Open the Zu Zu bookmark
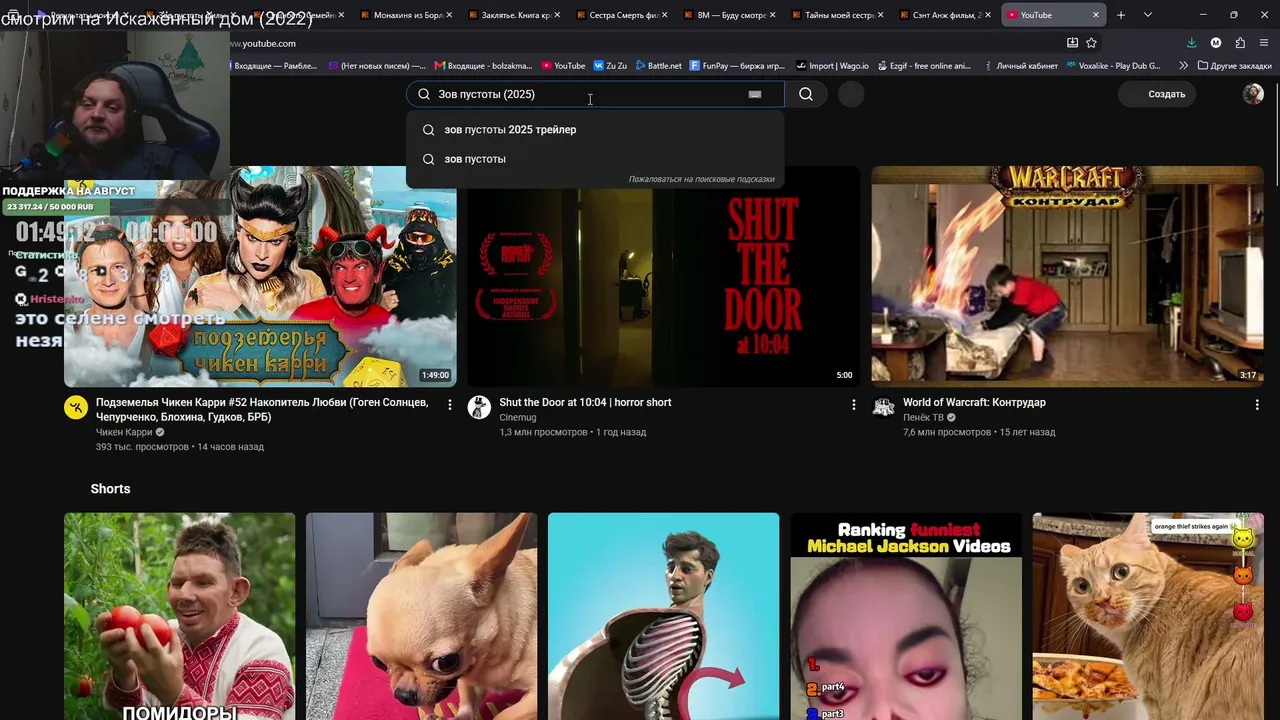 tap(610, 66)
